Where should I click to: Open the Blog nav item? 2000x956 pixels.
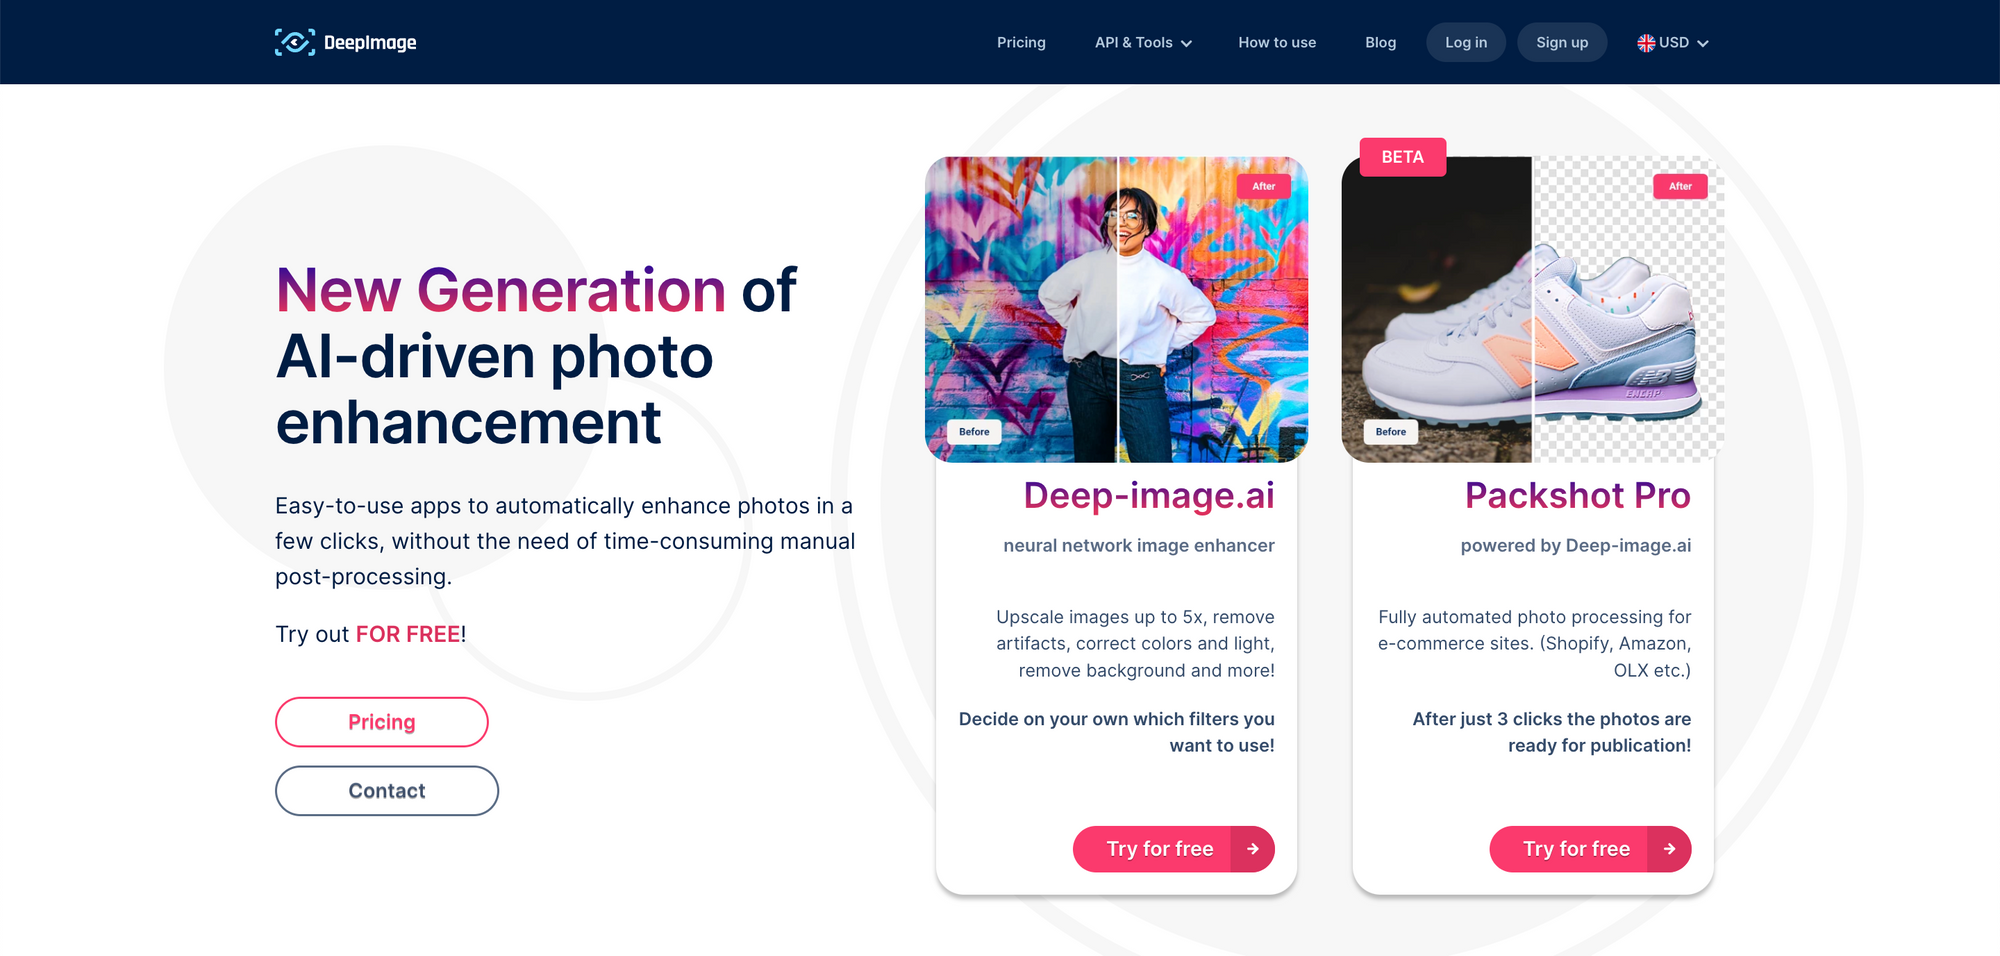pos(1380,43)
